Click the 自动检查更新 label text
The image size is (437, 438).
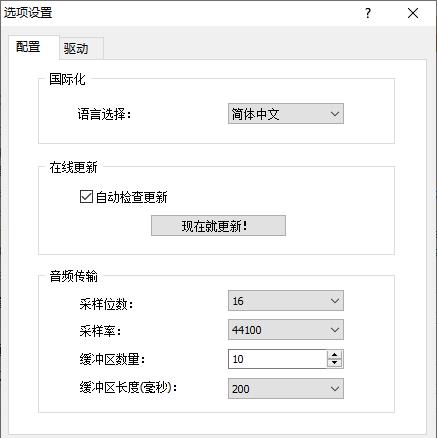coord(131,197)
